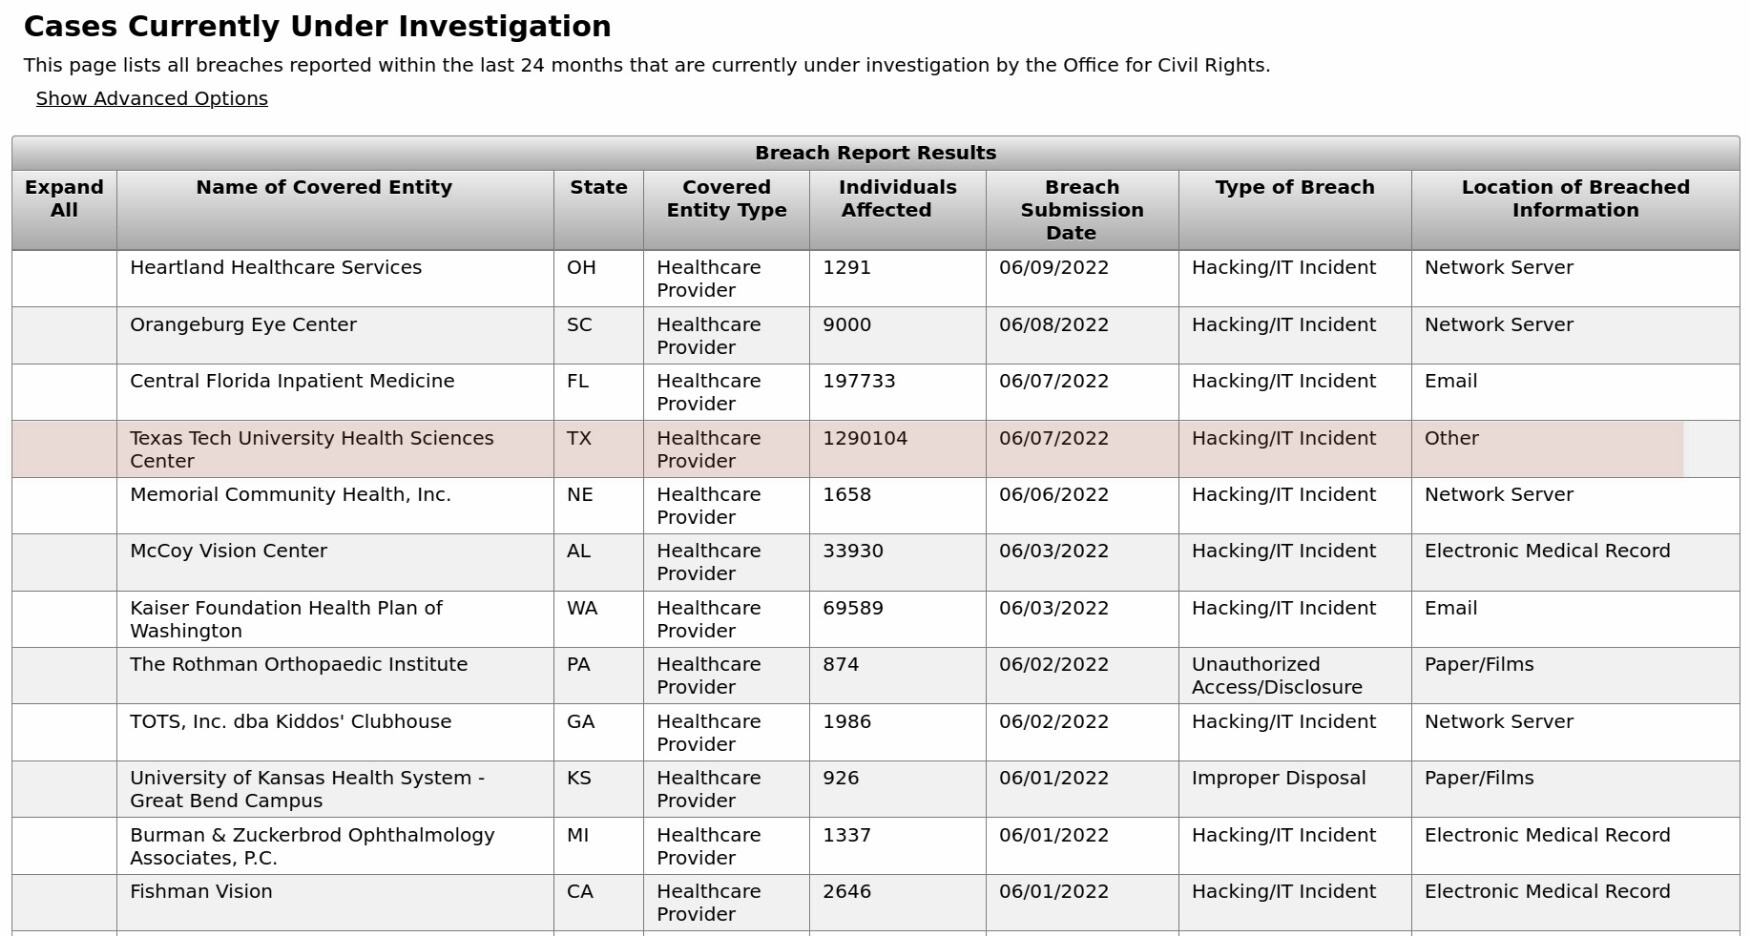Image resolution: width=1750 pixels, height=936 pixels.
Task: Expand the Burman & Zuckerbrod Ophthalmology row
Action: 64,846
